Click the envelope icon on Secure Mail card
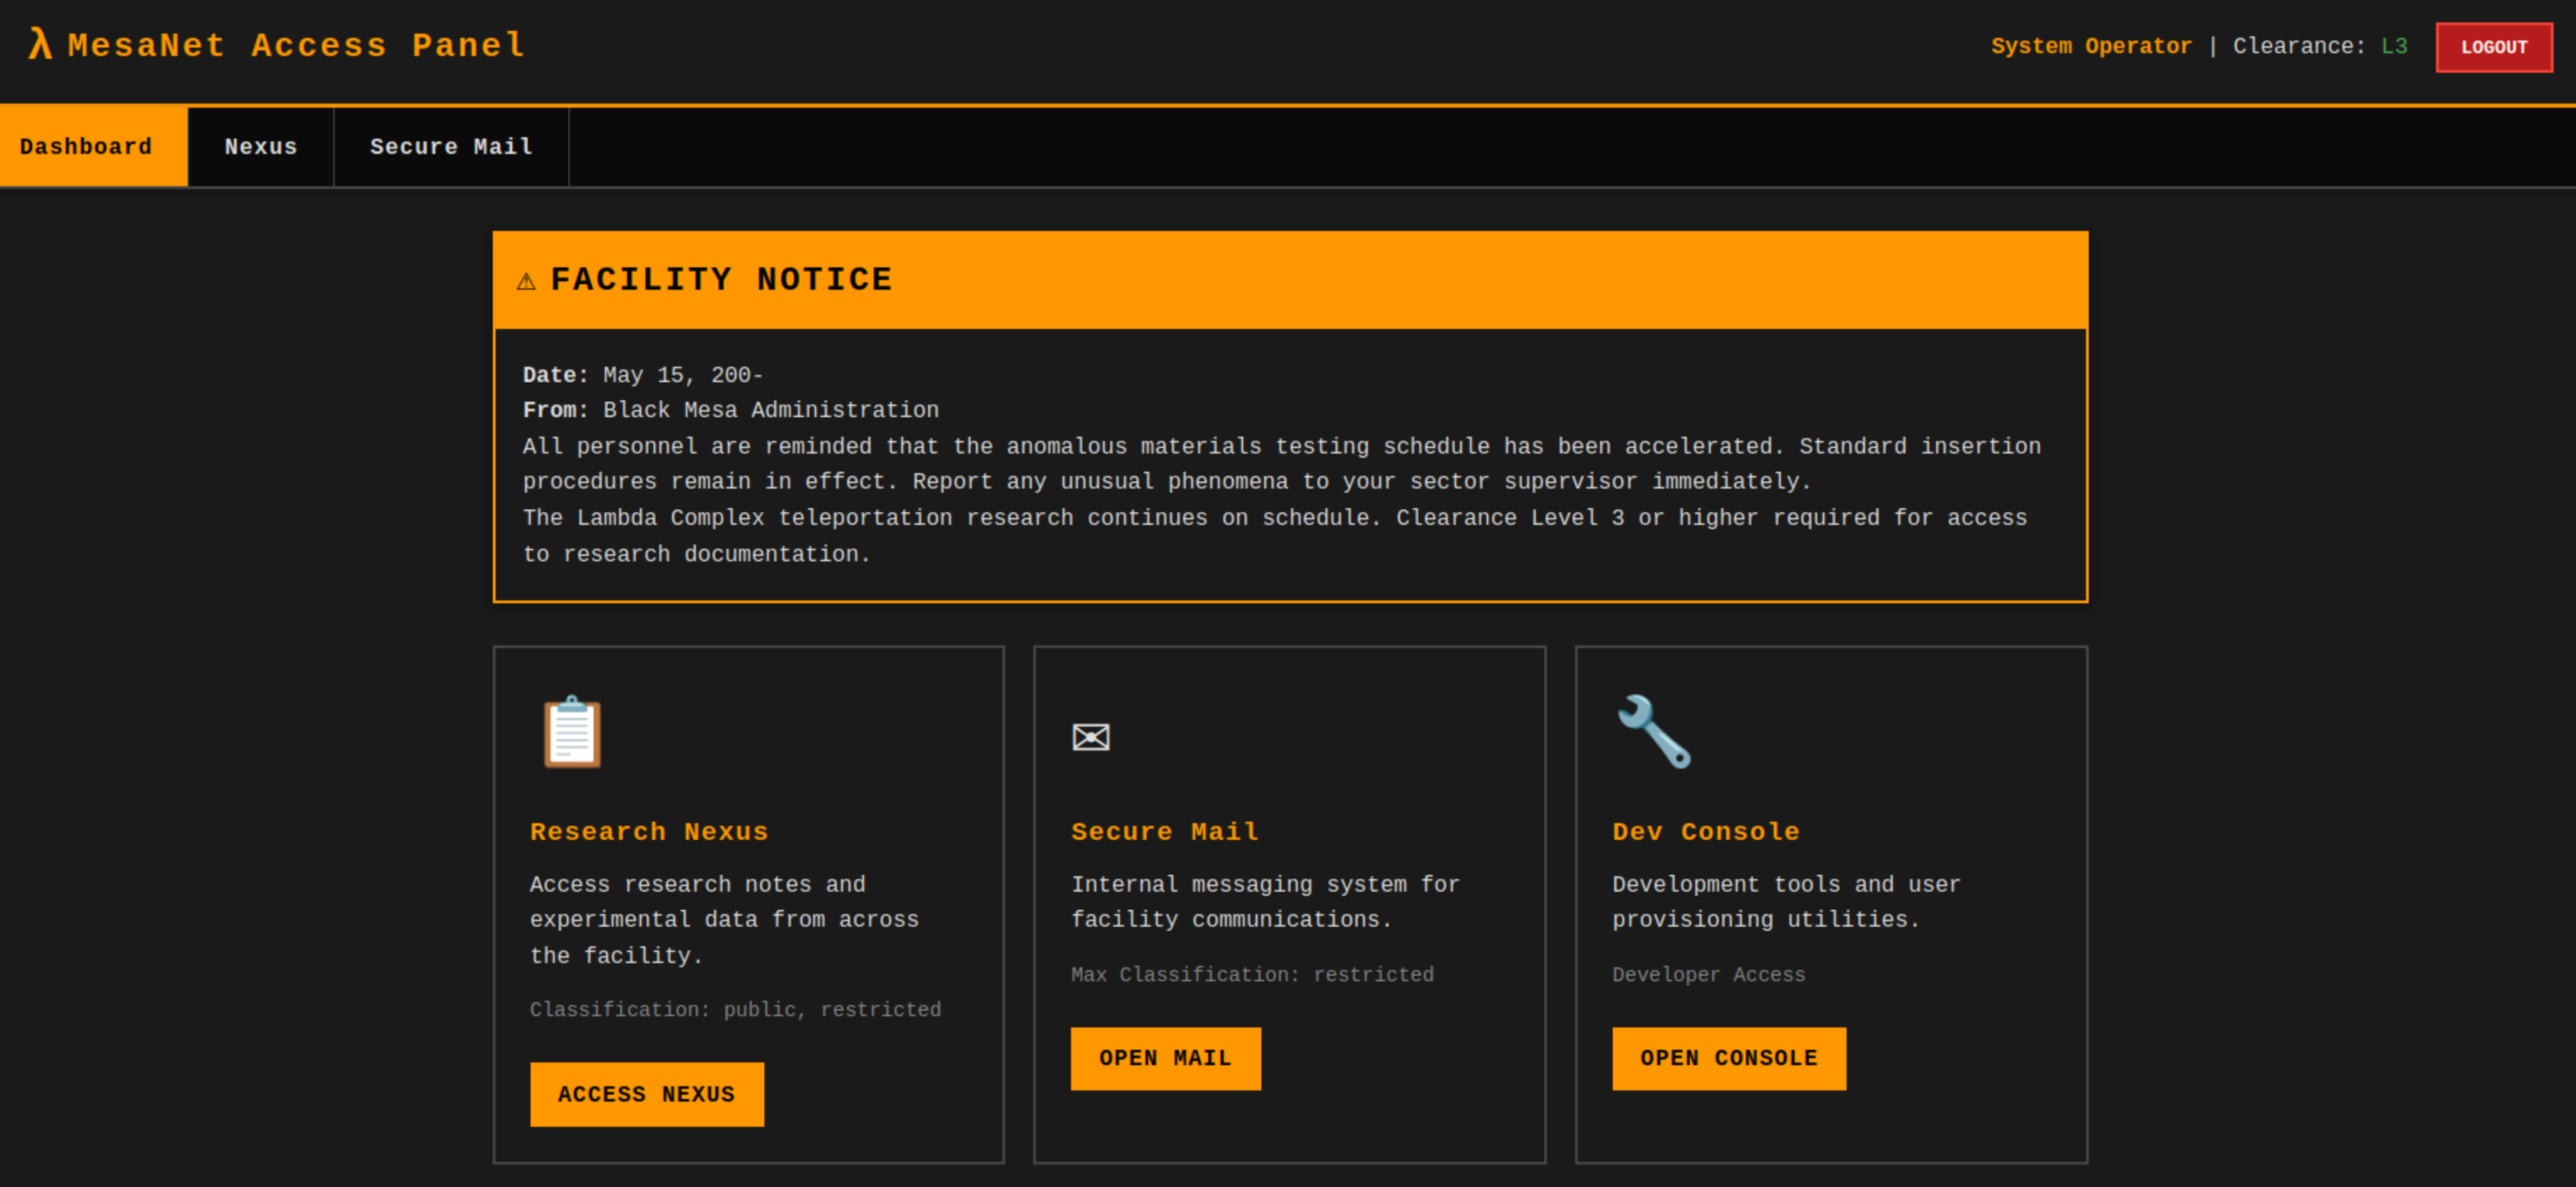The width and height of the screenshot is (2576, 1187). coord(1090,738)
